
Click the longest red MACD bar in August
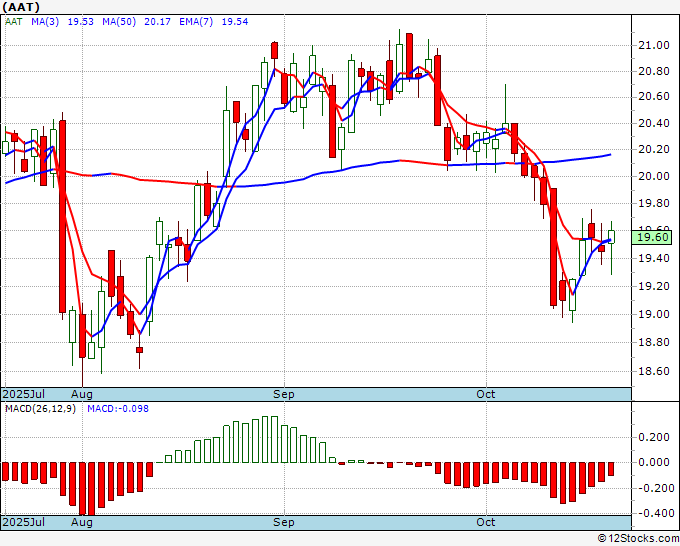92,489
